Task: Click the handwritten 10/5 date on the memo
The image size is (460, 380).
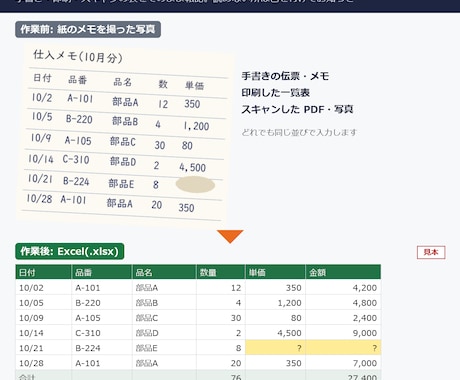Action: [x=42, y=116]
